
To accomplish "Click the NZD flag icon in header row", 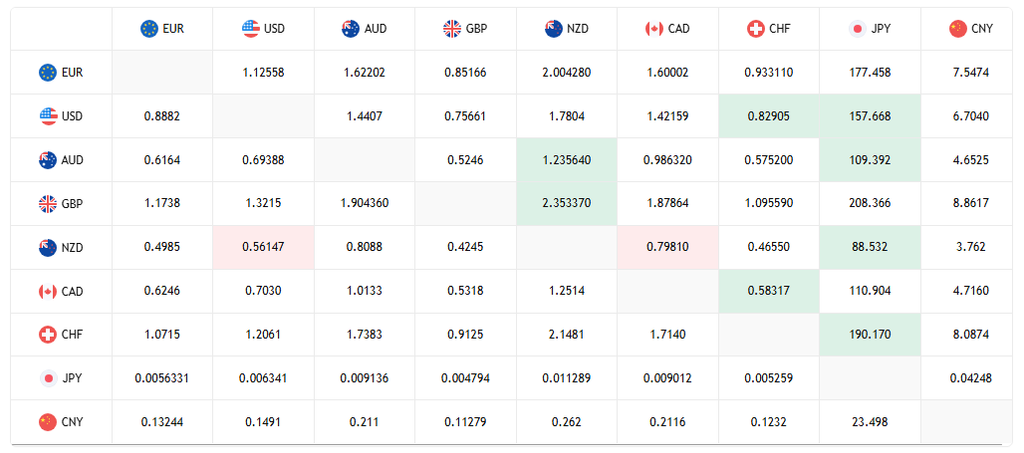I will coord(554,29).
